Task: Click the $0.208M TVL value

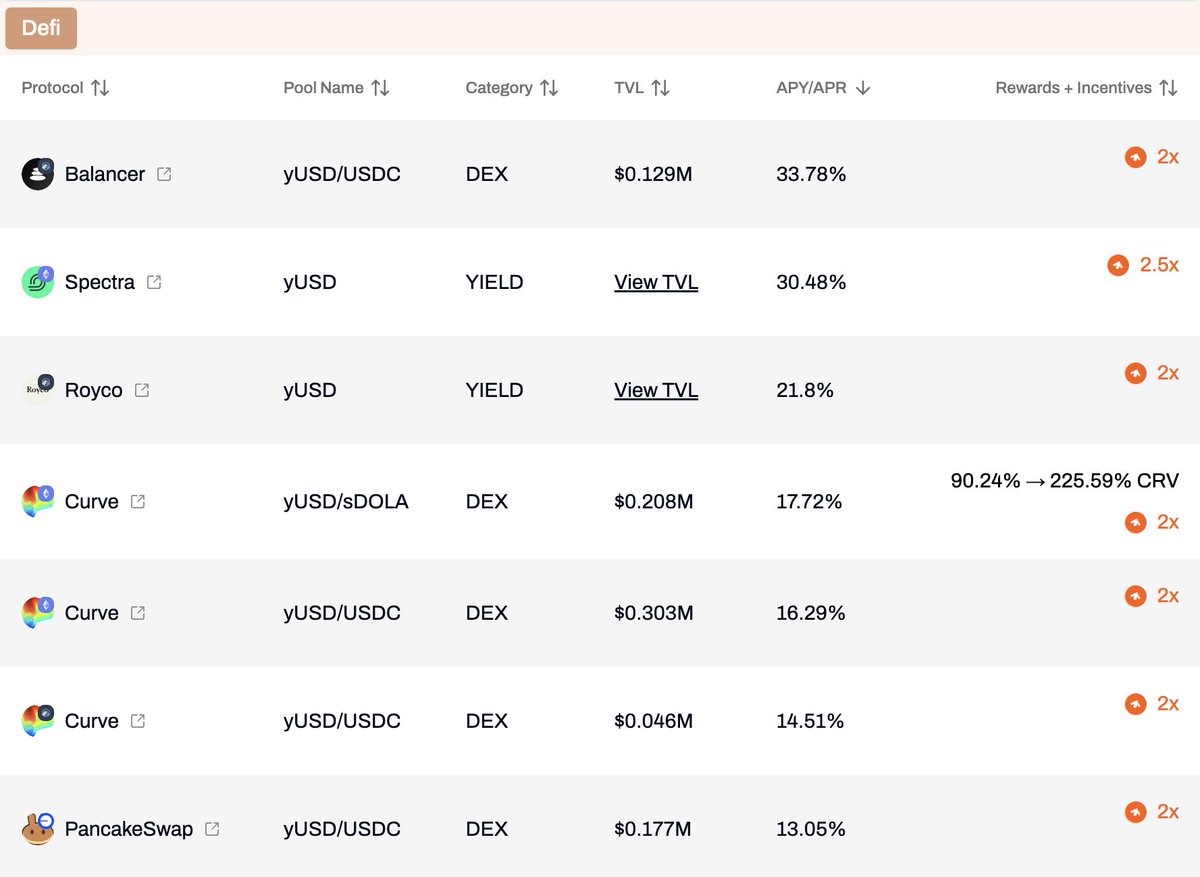Action: (x=654, y=501)
